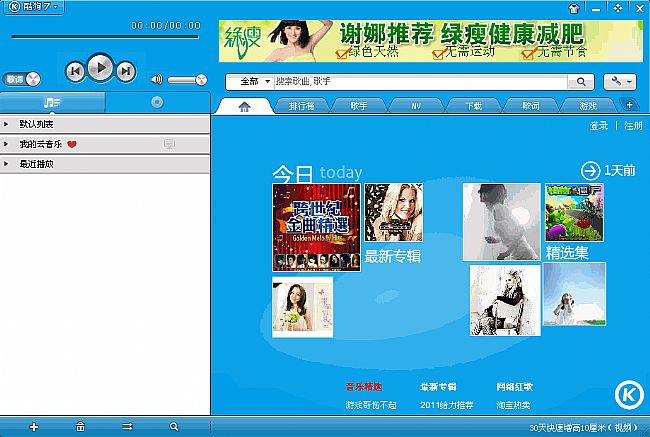Mute sound via the speaker icon
The image size is (650, 437).
tap(157, 79)
